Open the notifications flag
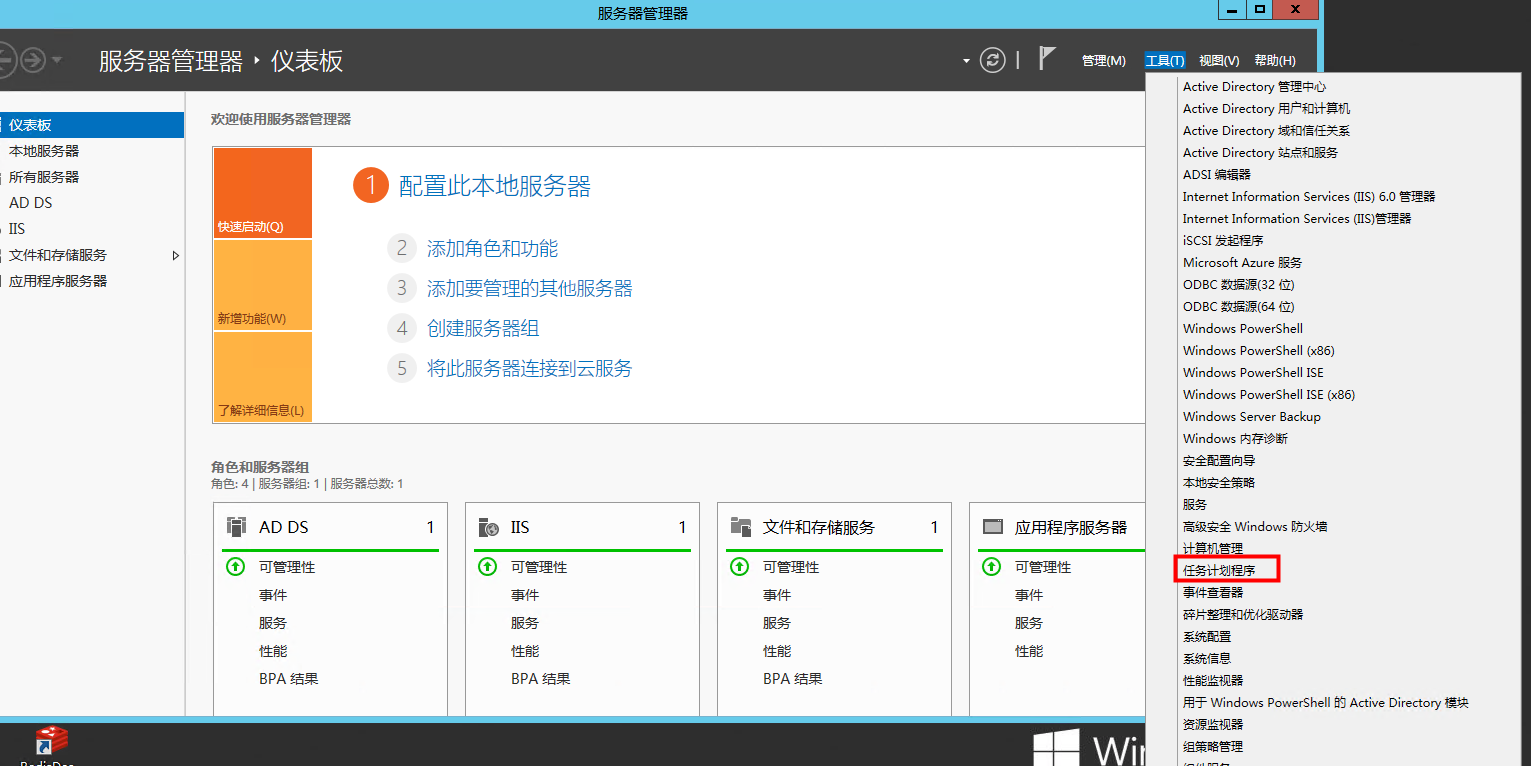 [1047, 59]
